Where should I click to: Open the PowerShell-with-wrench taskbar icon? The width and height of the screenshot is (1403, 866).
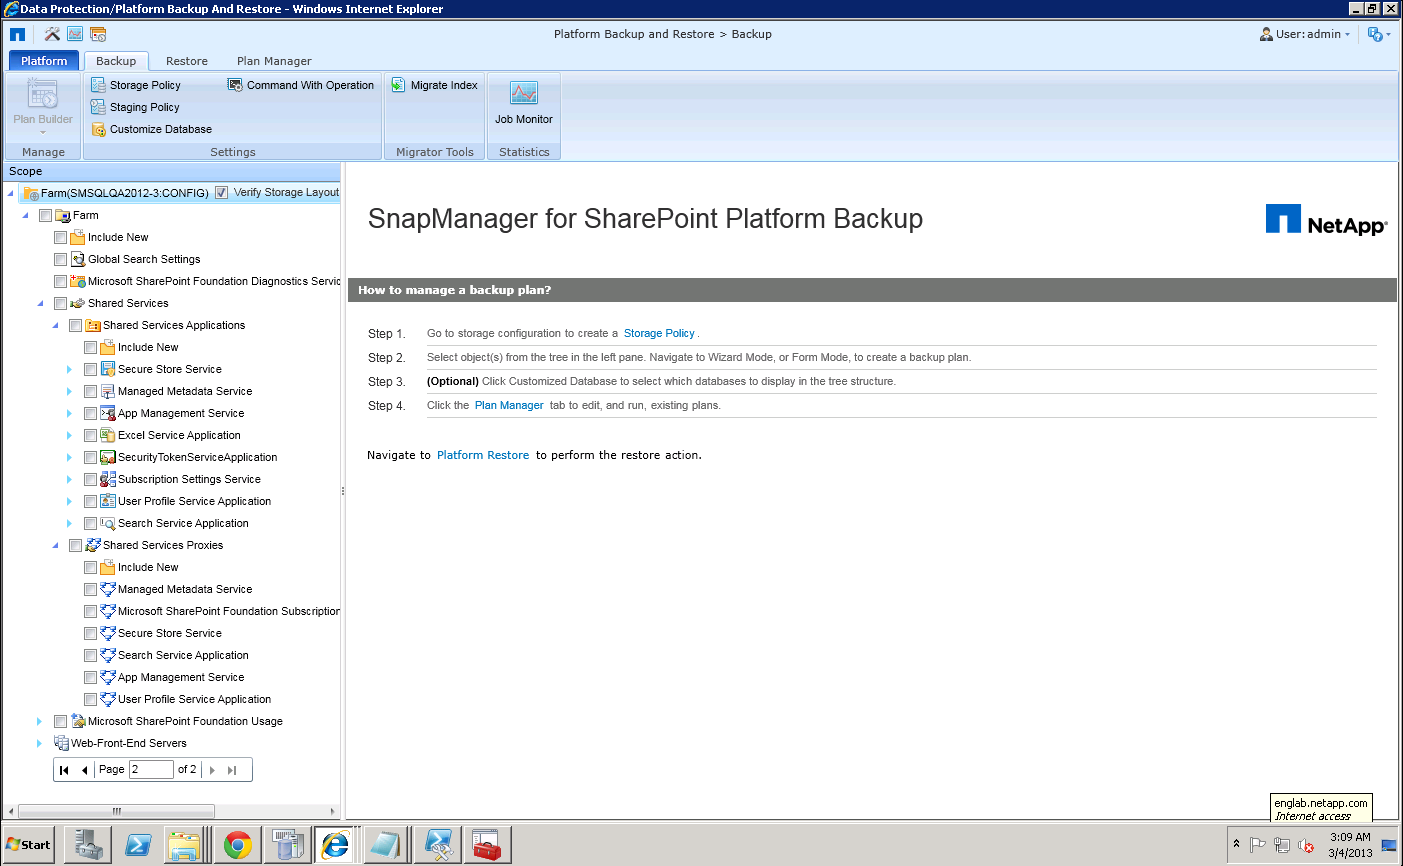438,845
